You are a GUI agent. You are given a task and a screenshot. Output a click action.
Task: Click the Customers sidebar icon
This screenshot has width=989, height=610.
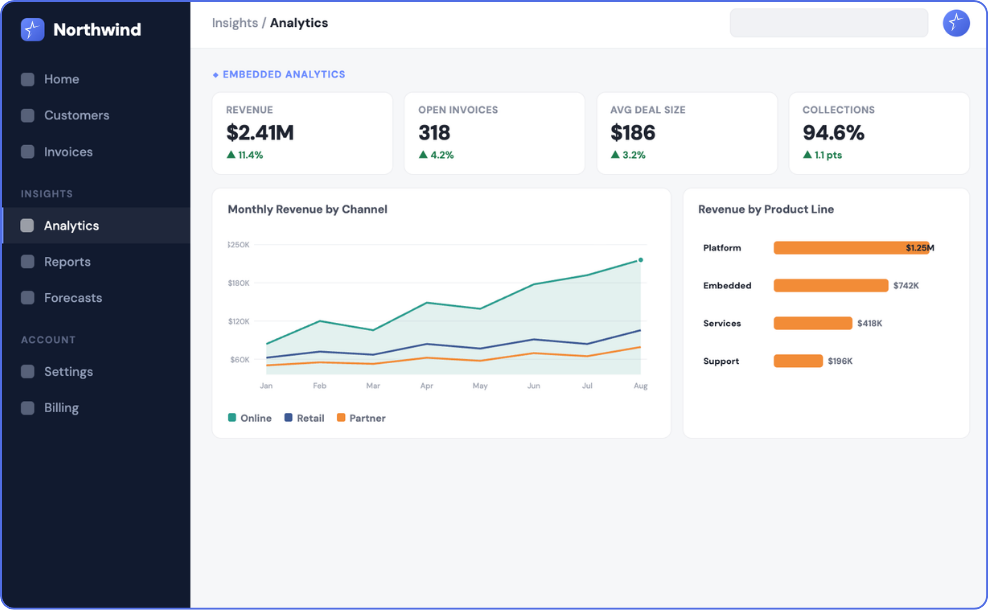(x=28, y=115)
